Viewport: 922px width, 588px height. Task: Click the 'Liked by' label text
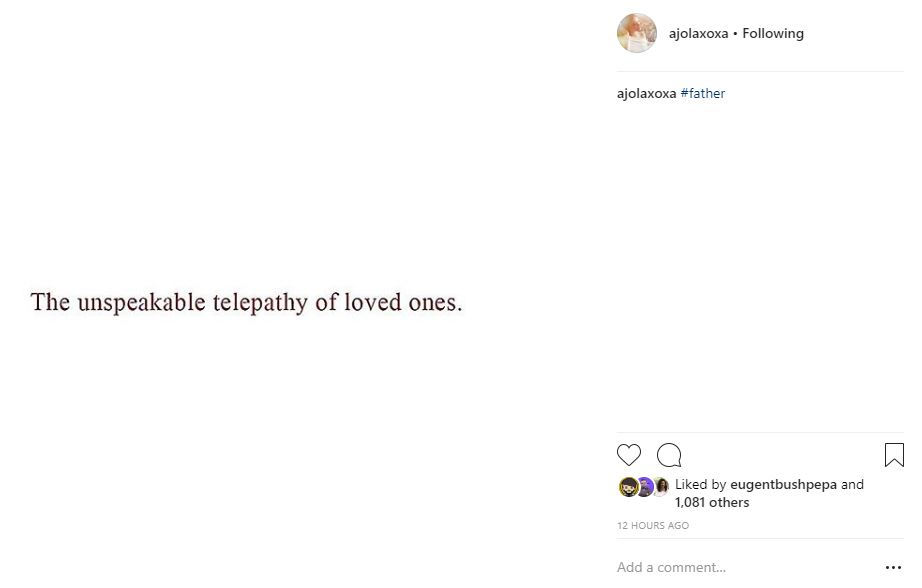700,485
